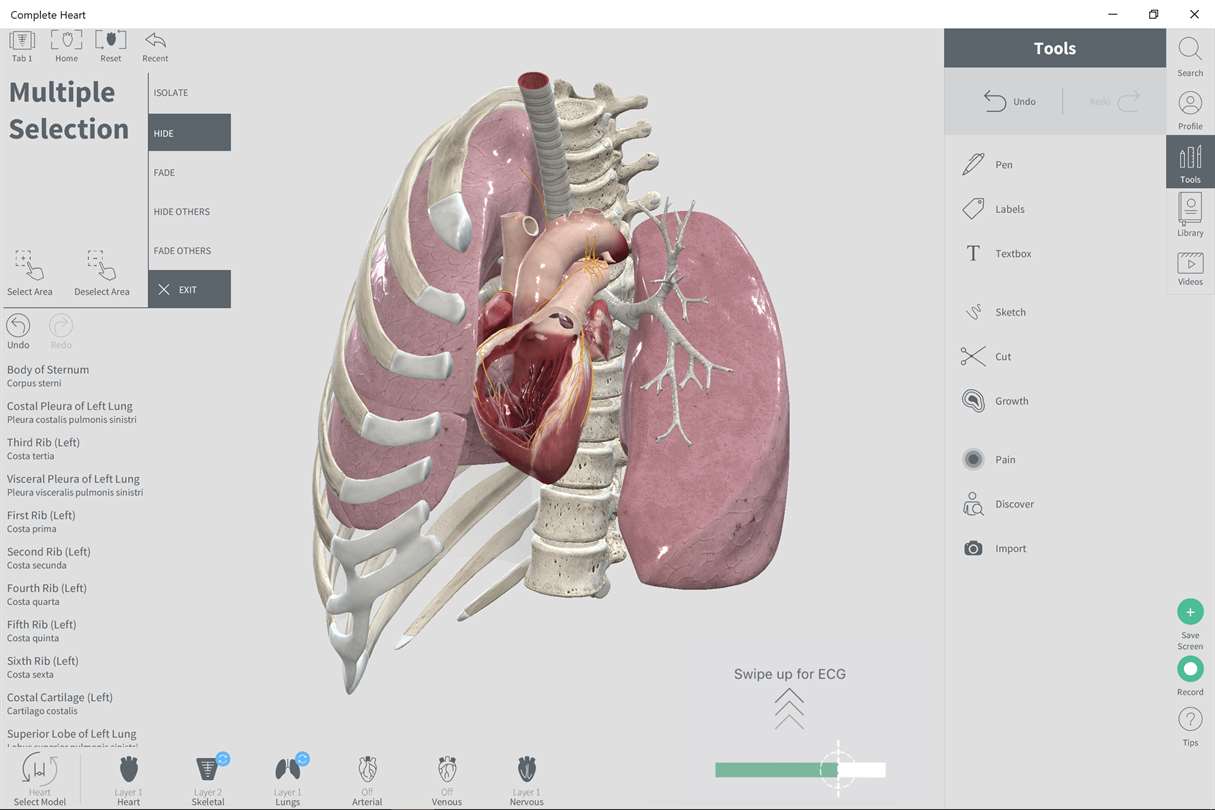The height and width of the screenshot is (810, 1215).
Task: Redo in the multiple selection panel
Action: coord(61,332)
